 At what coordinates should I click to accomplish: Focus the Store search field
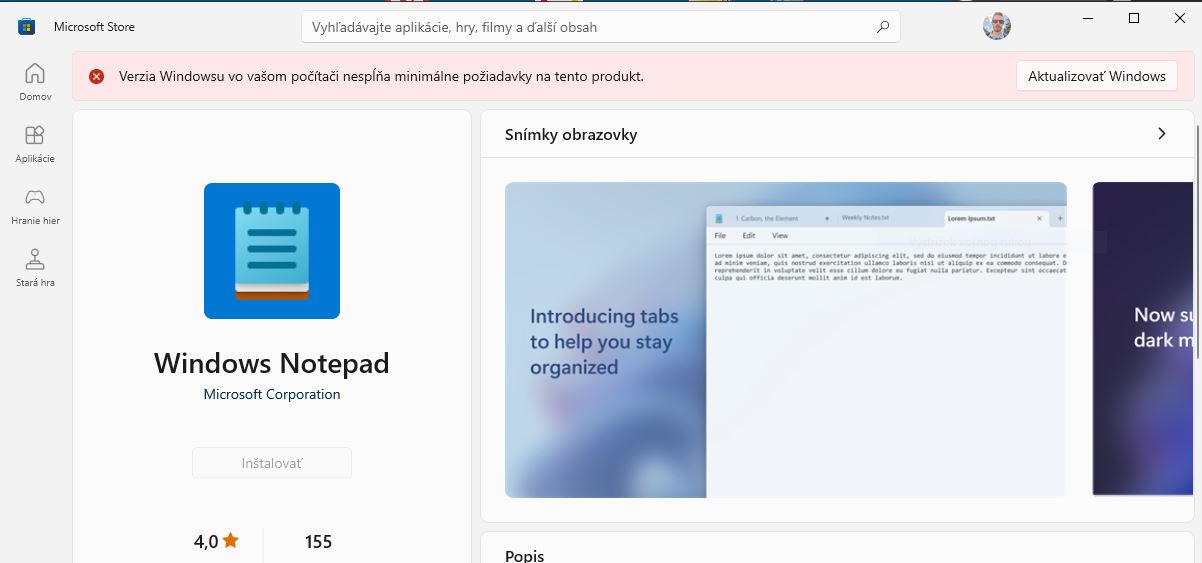[x=601, y=27]
